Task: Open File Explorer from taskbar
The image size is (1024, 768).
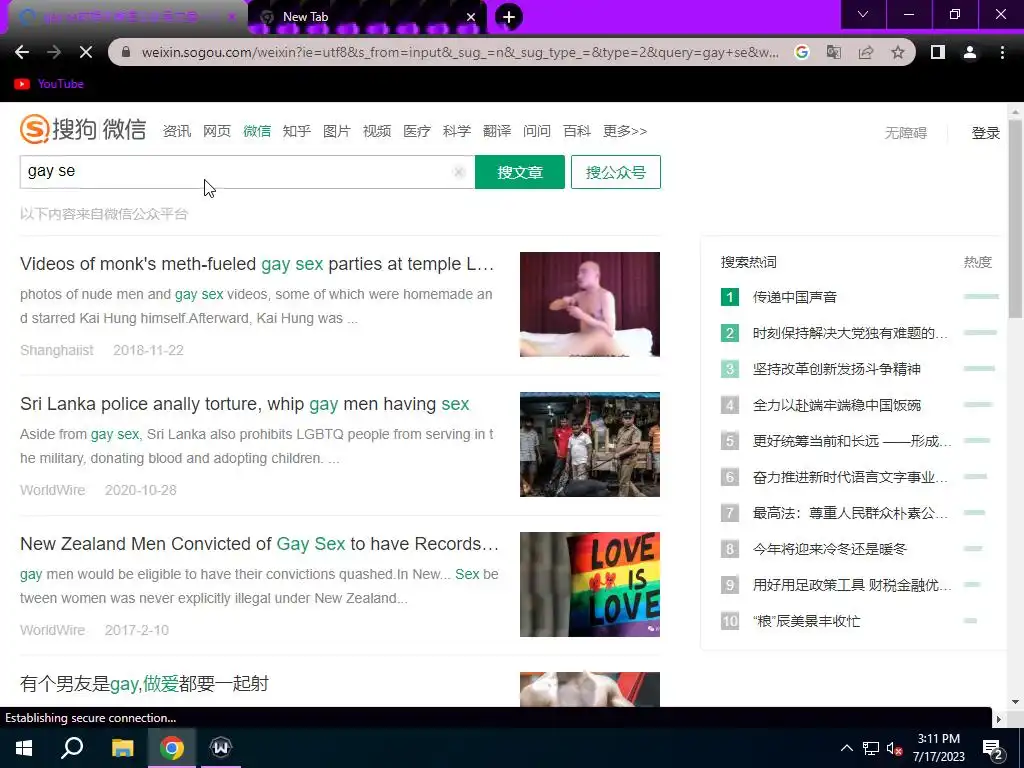Action: (122, 748)
